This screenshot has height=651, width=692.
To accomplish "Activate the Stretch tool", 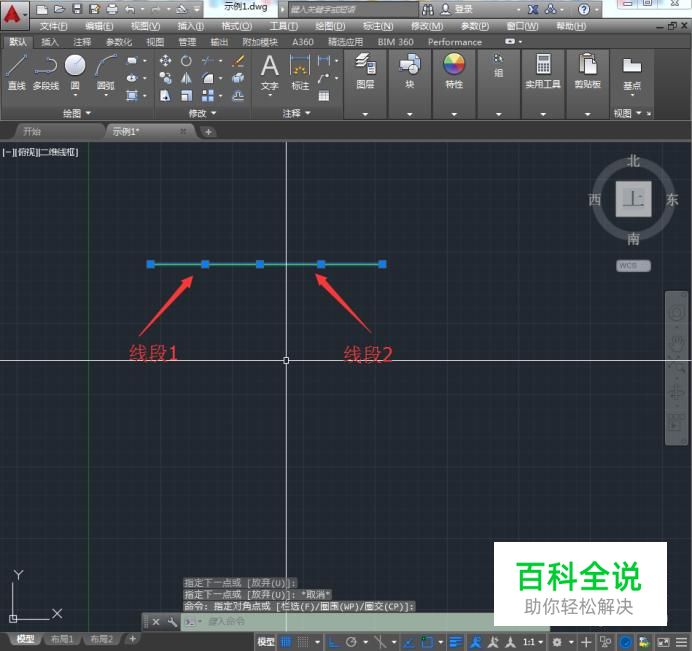I will point(165,96).
